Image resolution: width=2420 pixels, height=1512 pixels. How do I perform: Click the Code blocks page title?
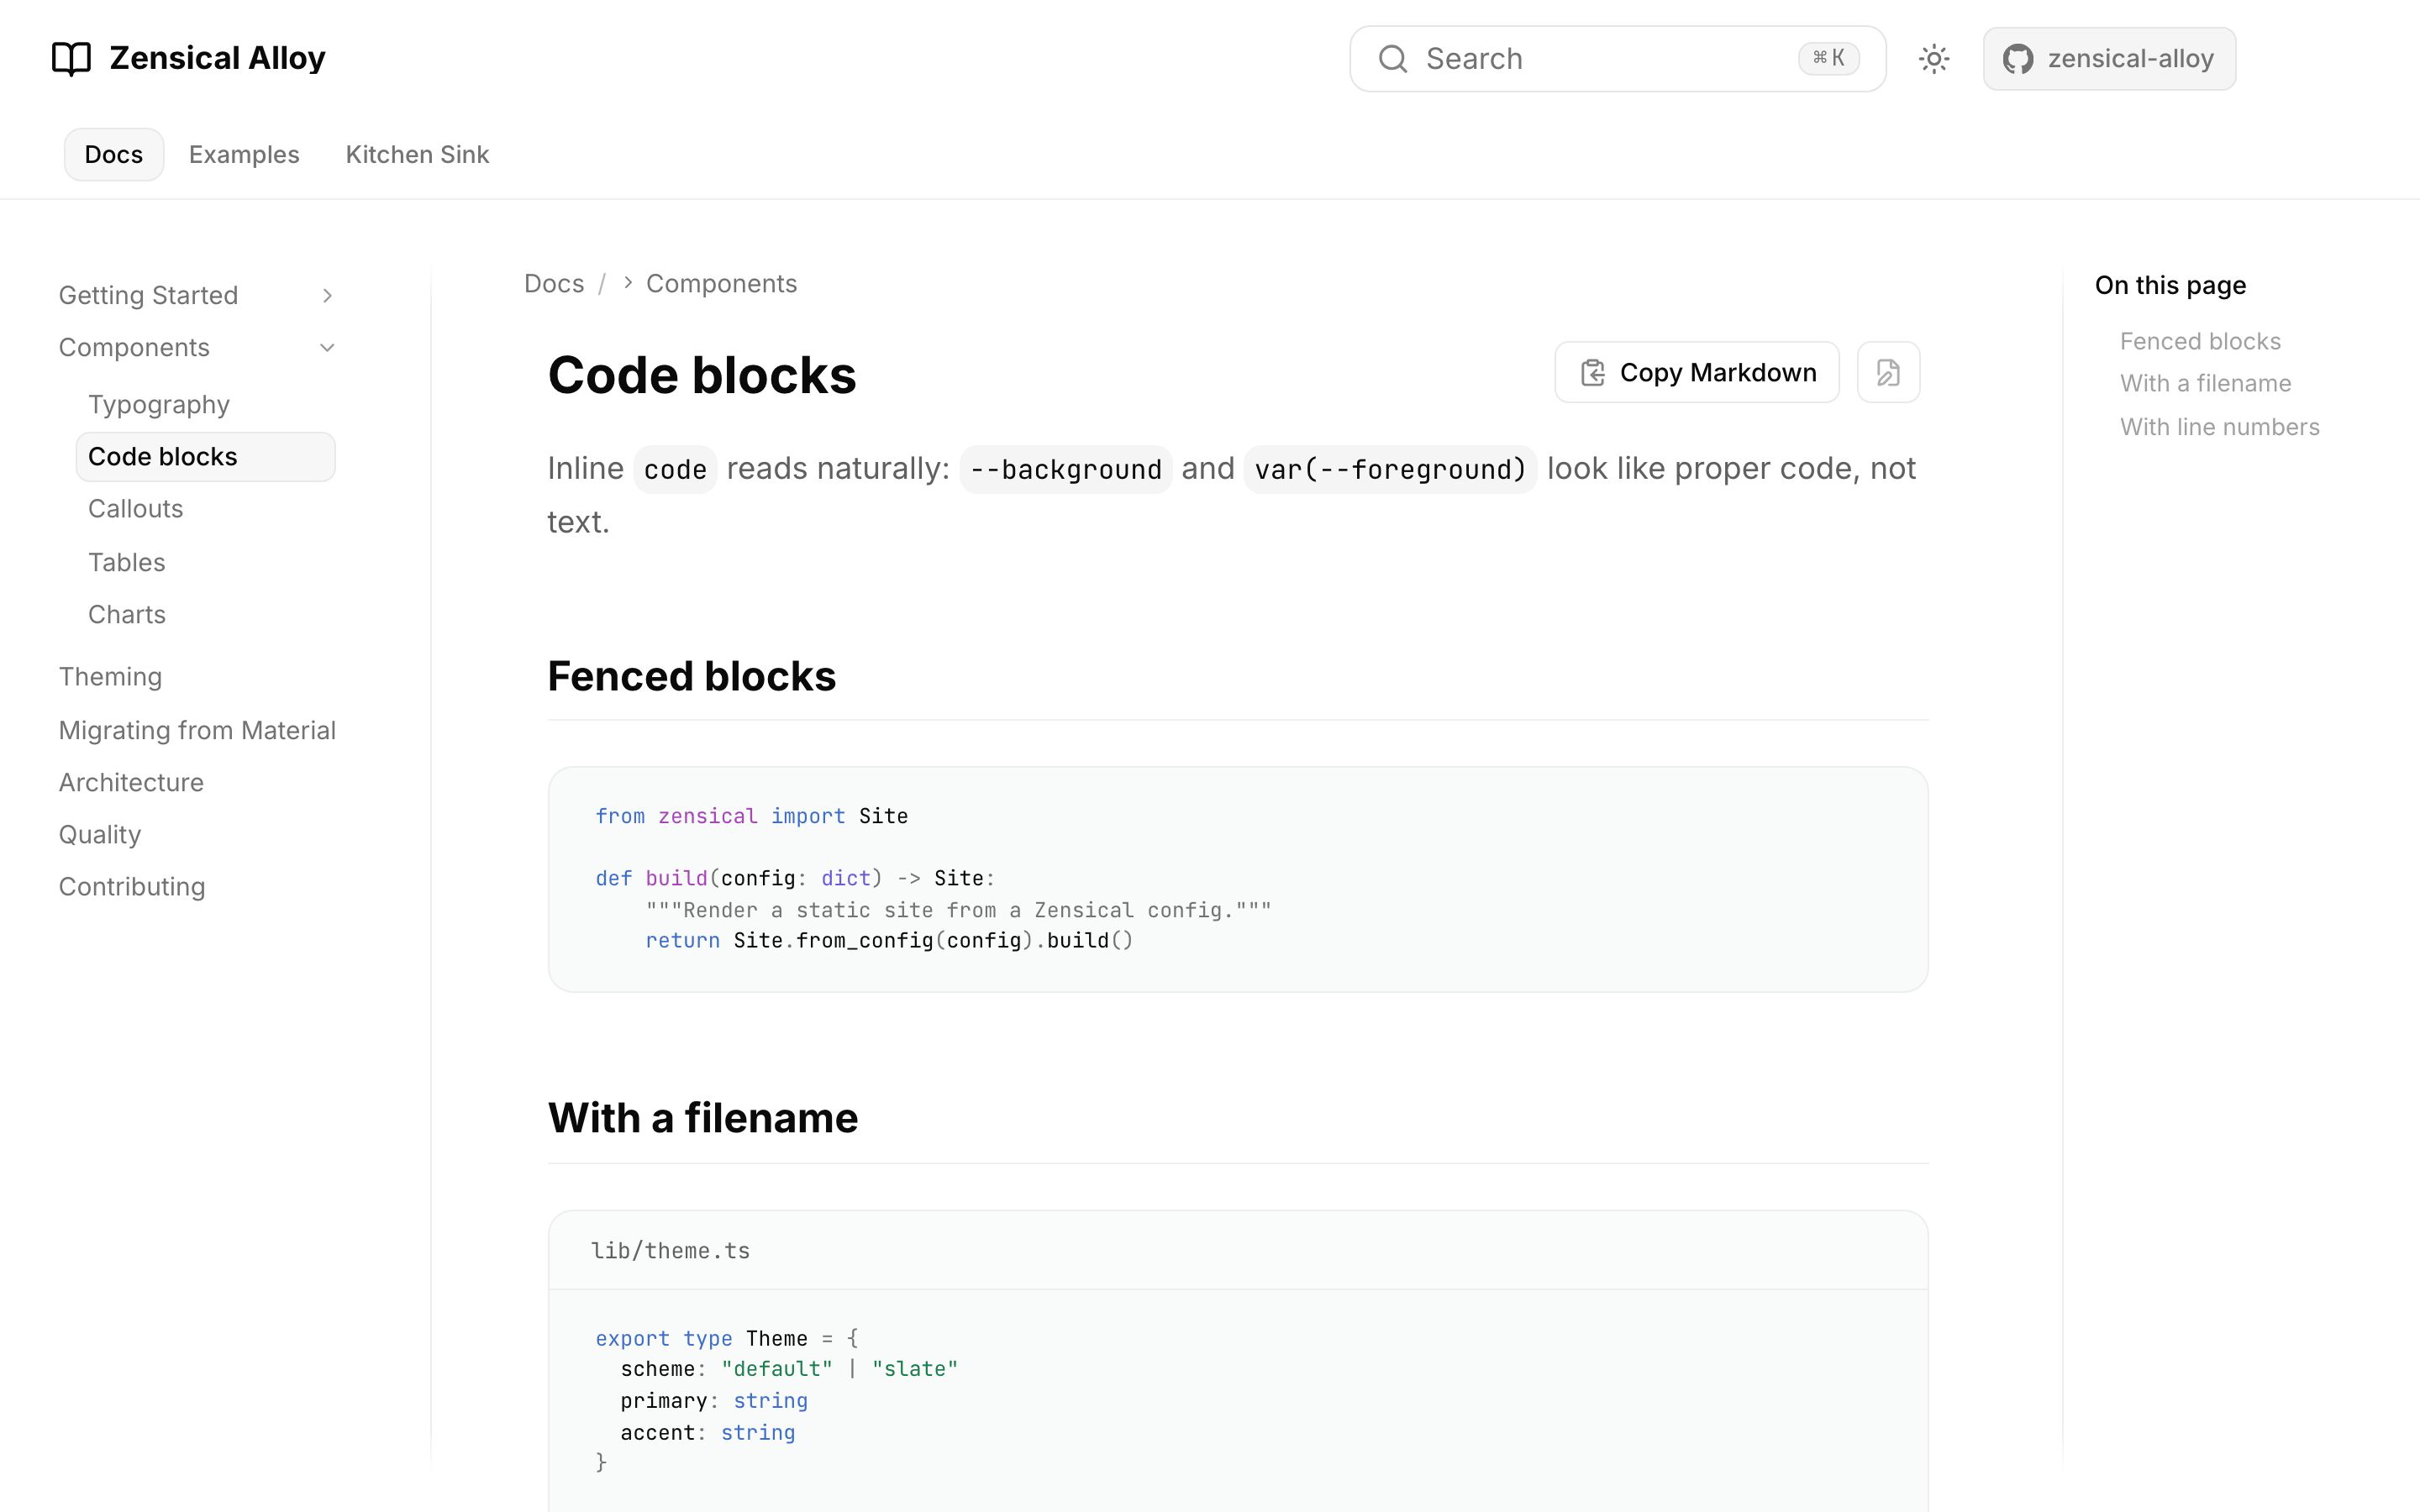tap(701, 375)
